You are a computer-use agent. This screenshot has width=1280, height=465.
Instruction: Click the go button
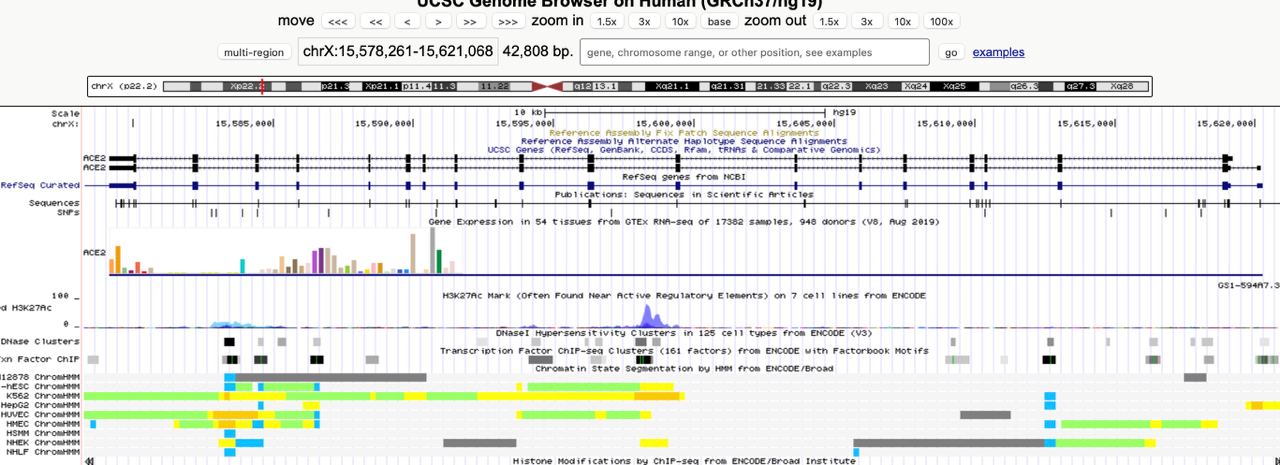pos(950,52)
